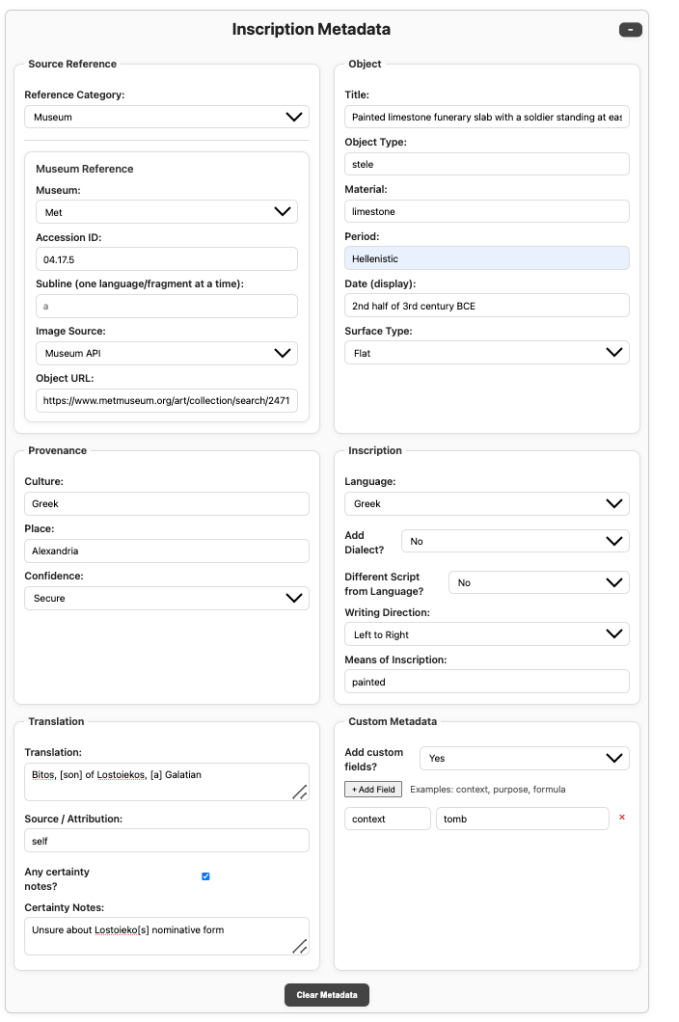This screenshot has height=1022, width=679.
Task: Click into the Period field
Action: [486, 258]
